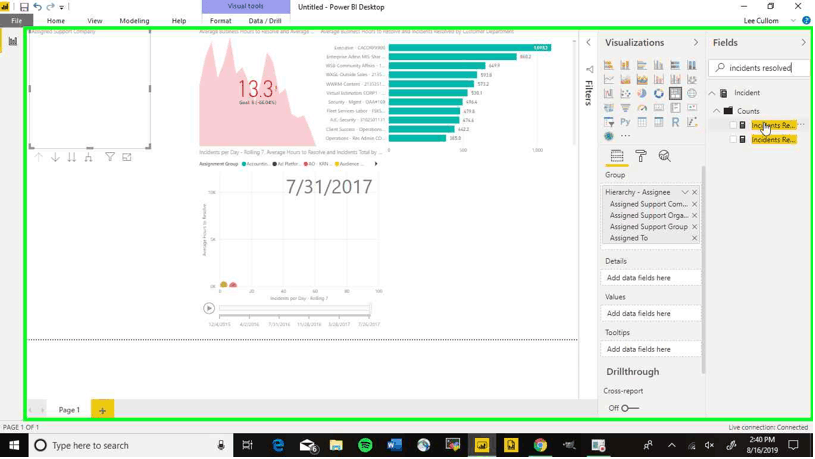815x459 pixels.
Task: Open Quick Access Toolbar customize dropdown
Action: pyautogui.click(x=62, y=7)
